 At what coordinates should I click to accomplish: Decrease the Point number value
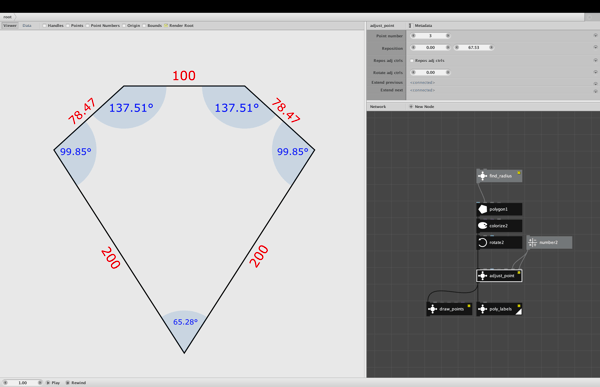413,36
